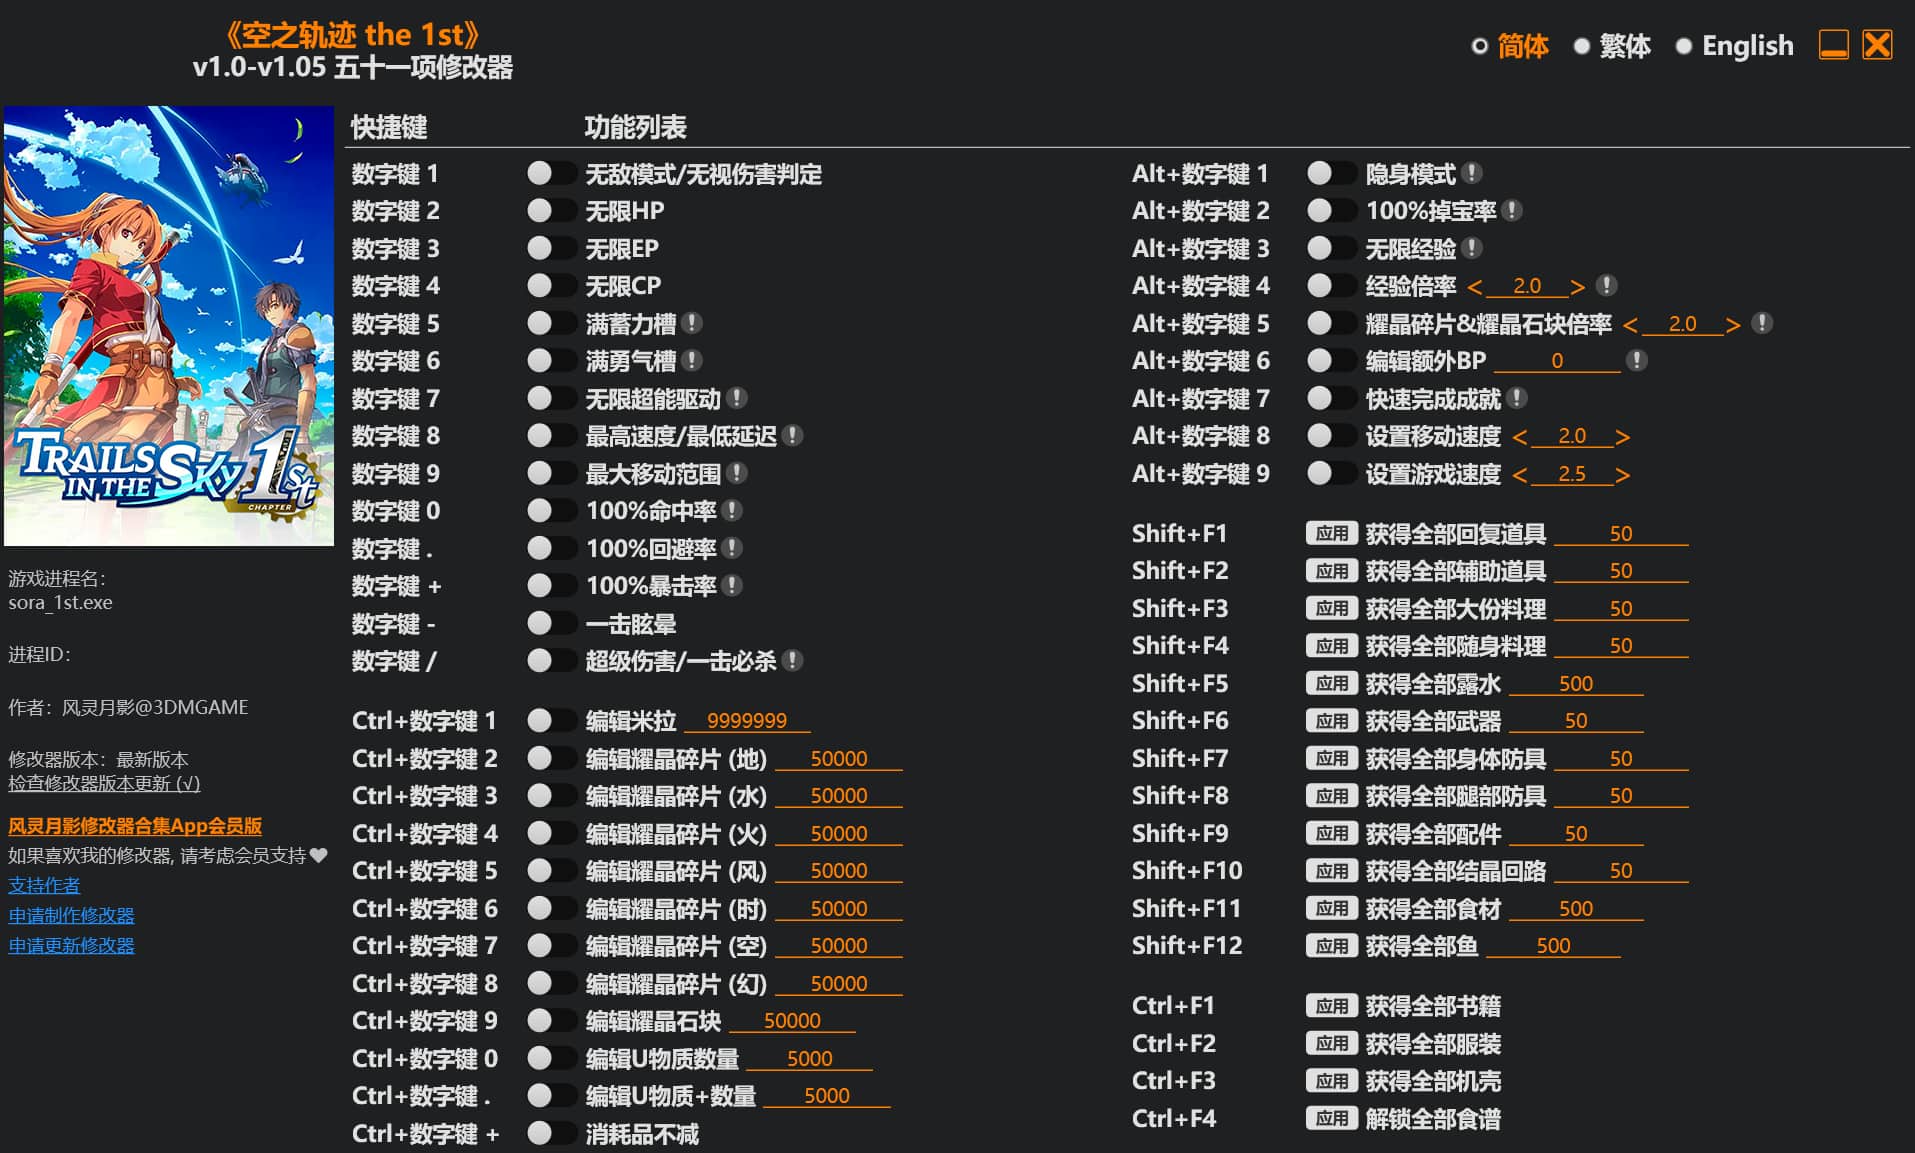Viewport: 1915px width, 1153px height.
Task: Decrease 经验倍率 with the left arrow
Action: 1475,287
